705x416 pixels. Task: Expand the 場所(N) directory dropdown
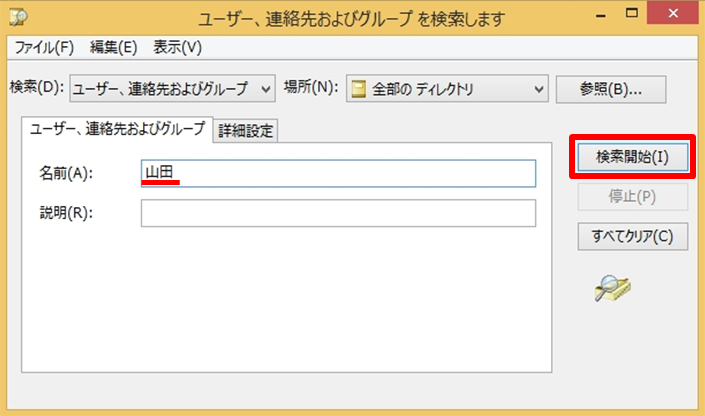click(447, 89)
